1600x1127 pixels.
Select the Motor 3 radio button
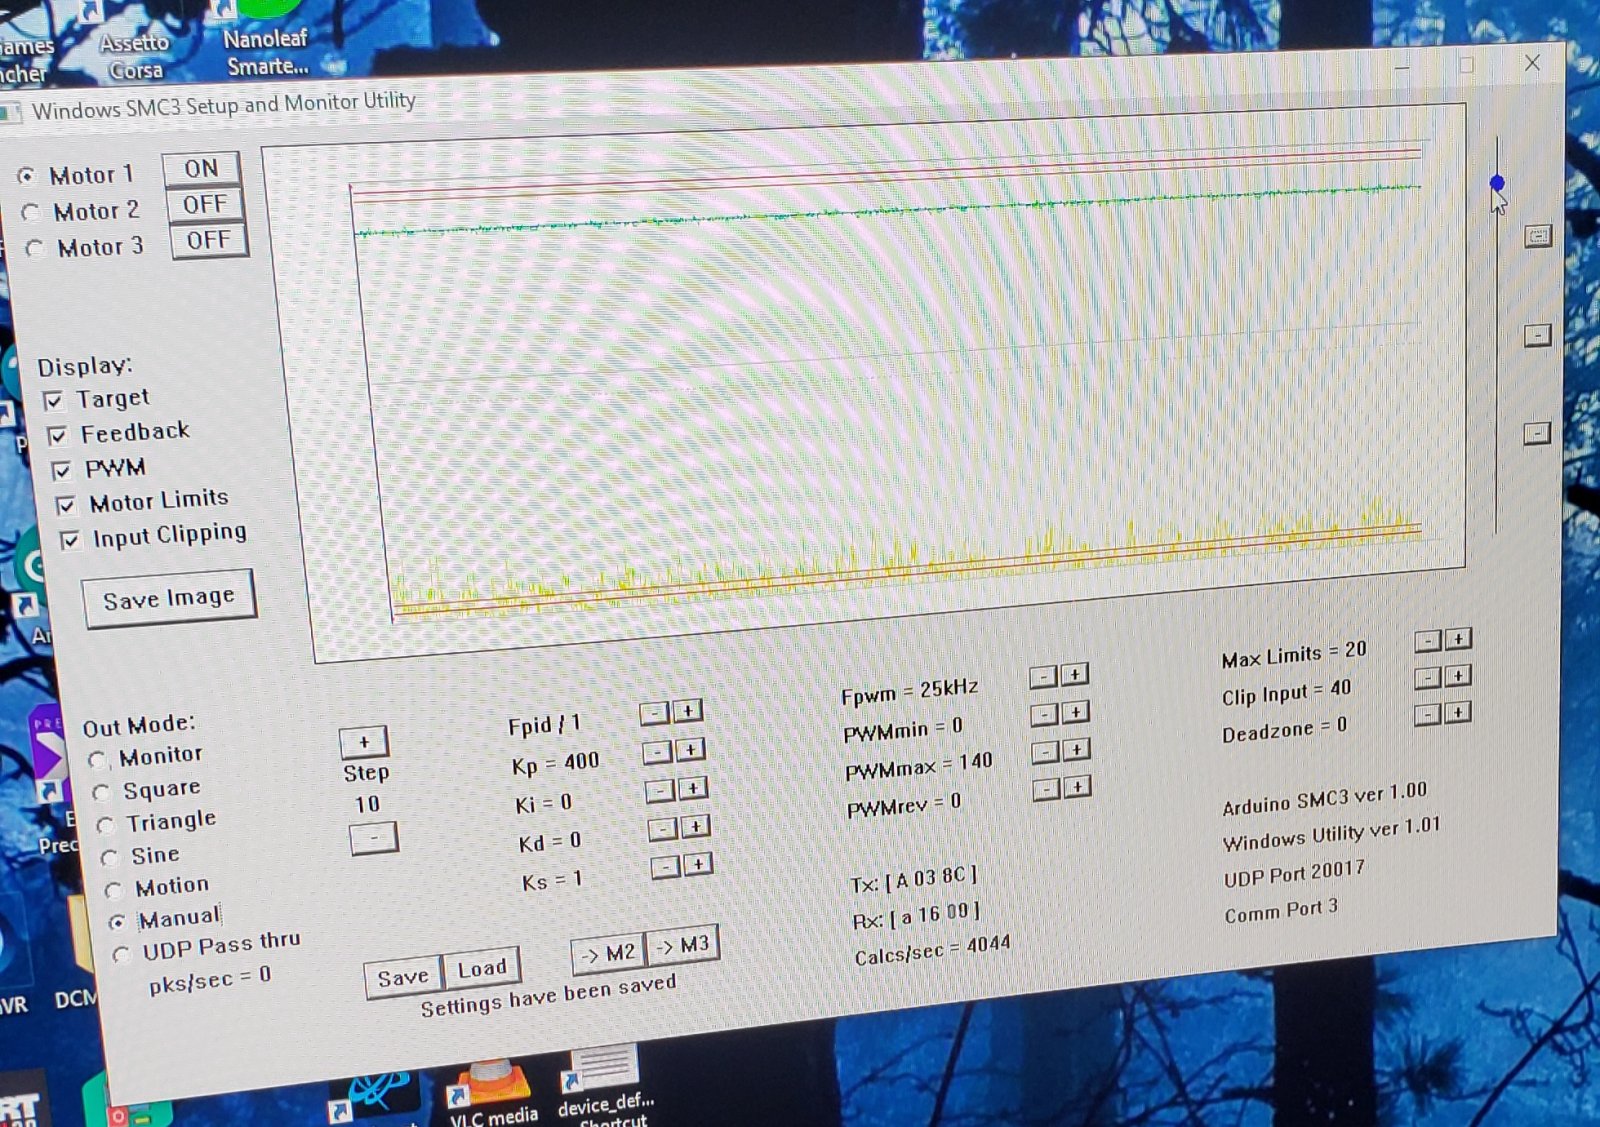coord(34,248)
